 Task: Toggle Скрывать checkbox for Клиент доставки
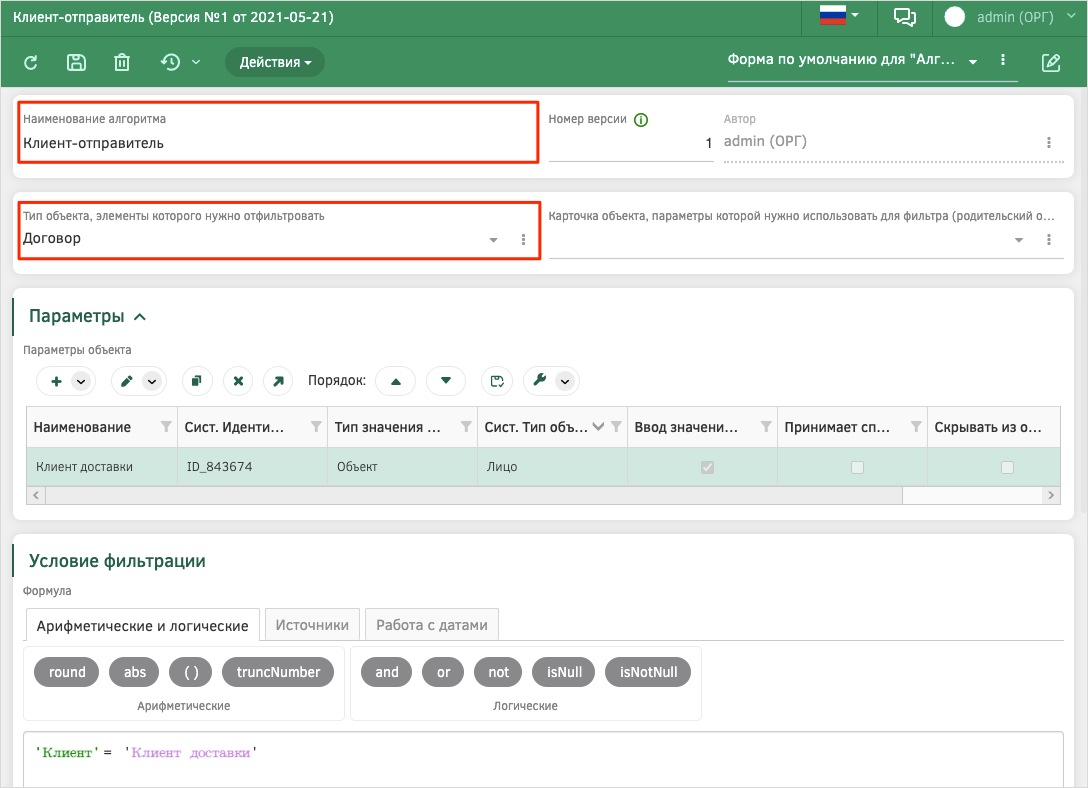(x=1008, y=468)
